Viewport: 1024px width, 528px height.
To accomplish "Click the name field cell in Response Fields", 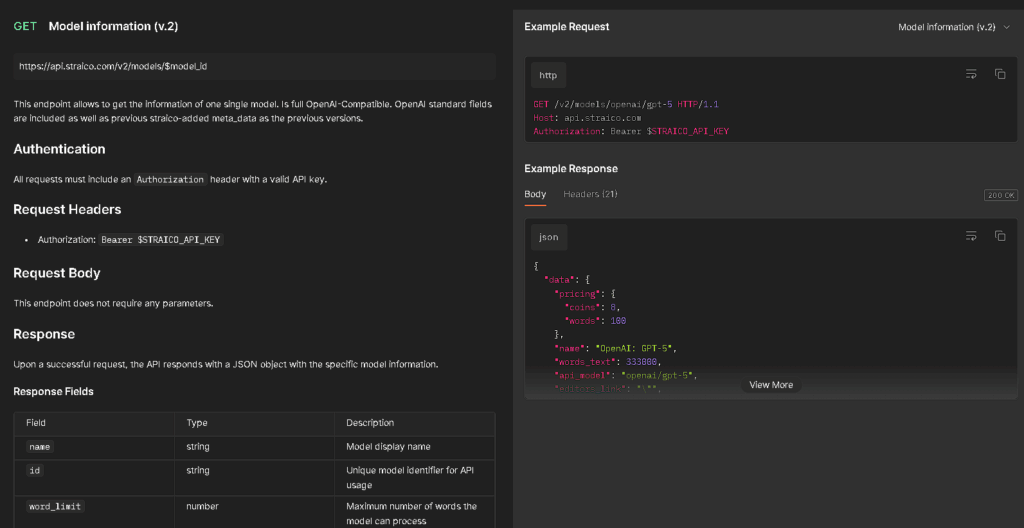I will 40,447.
